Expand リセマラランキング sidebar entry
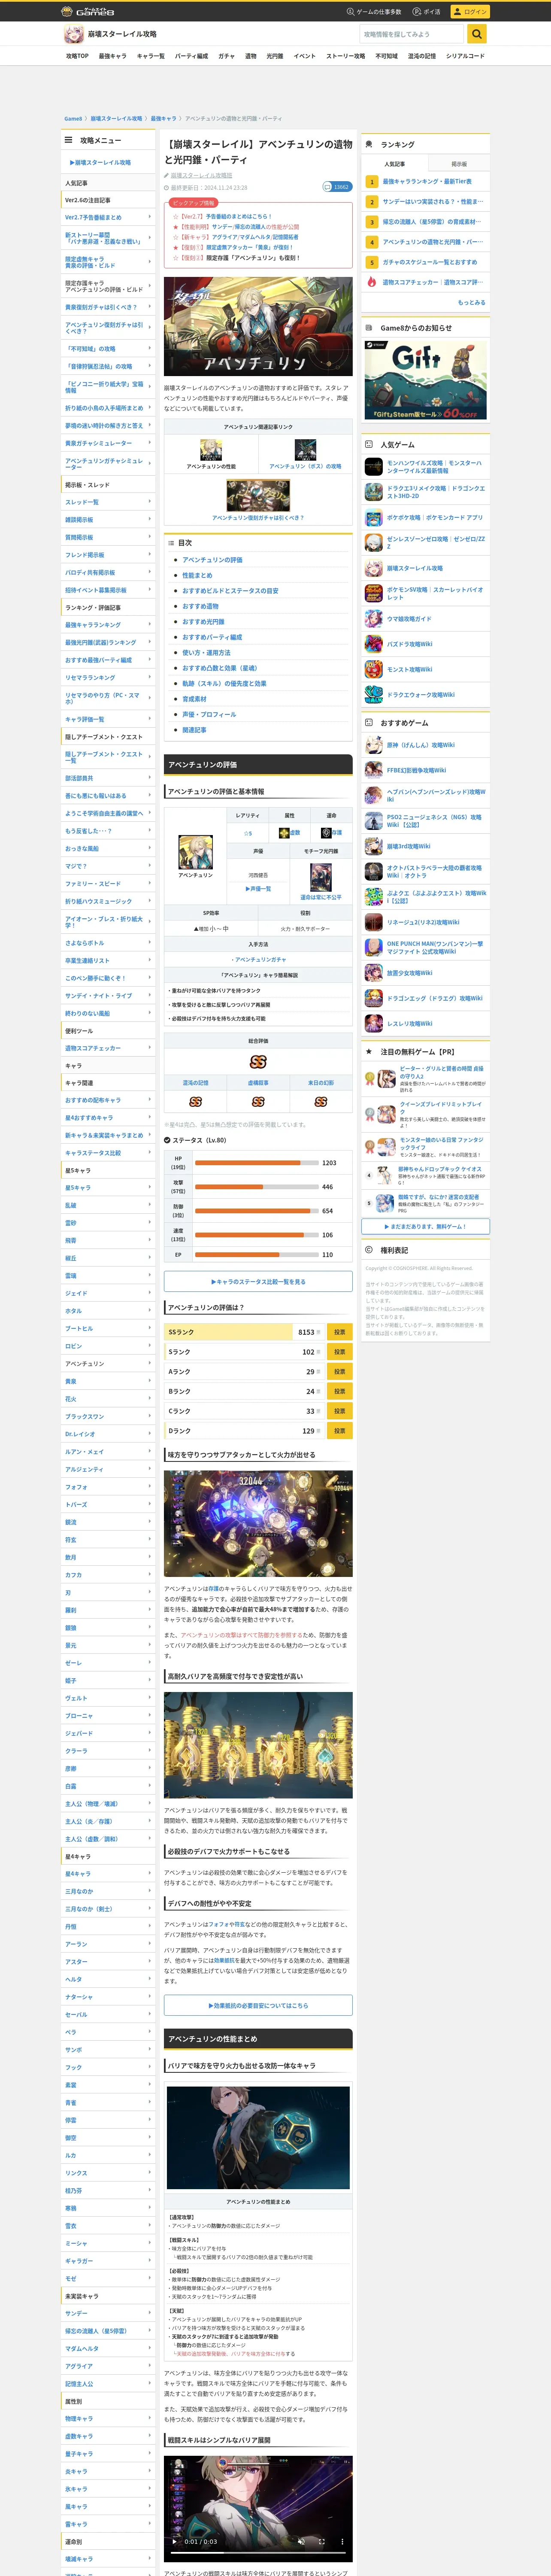Image resolution: width=551 pixels, height=2576 pixels. 108,678
